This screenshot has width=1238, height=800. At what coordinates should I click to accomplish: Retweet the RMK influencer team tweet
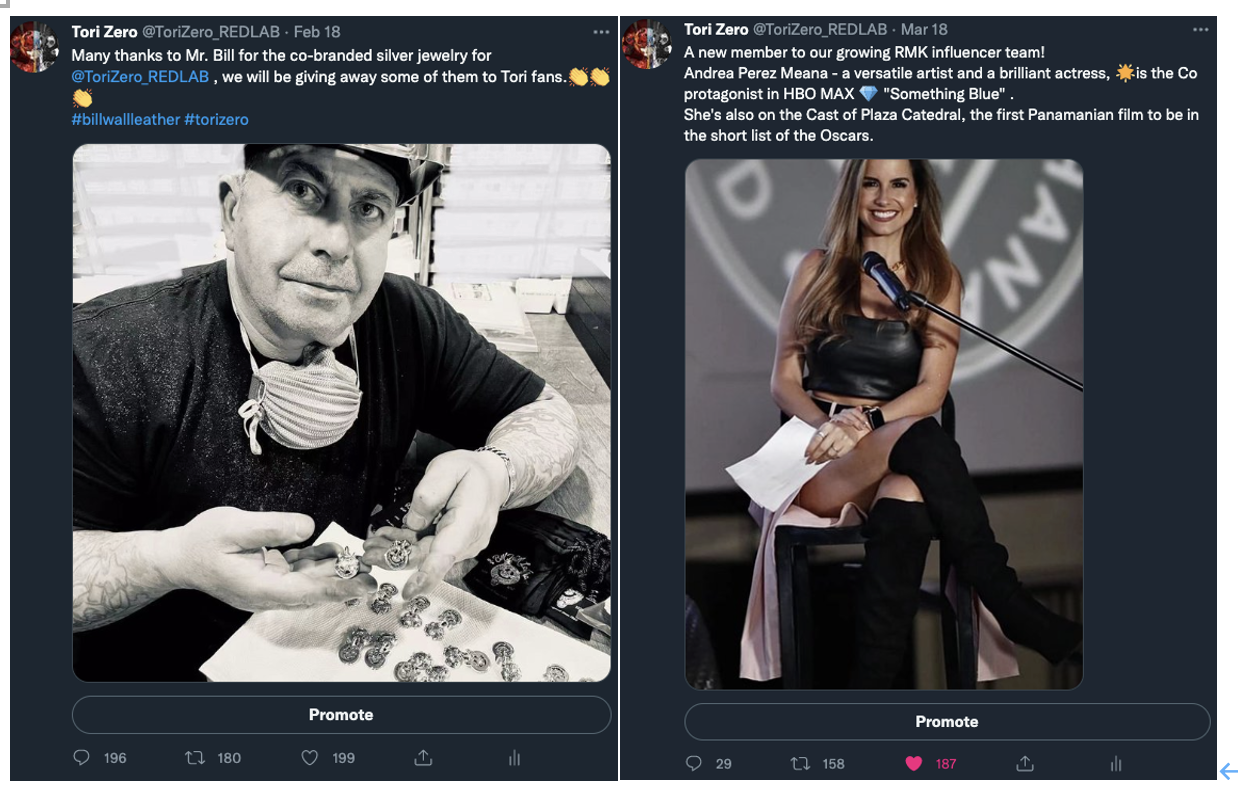click(x=800, y=764)
